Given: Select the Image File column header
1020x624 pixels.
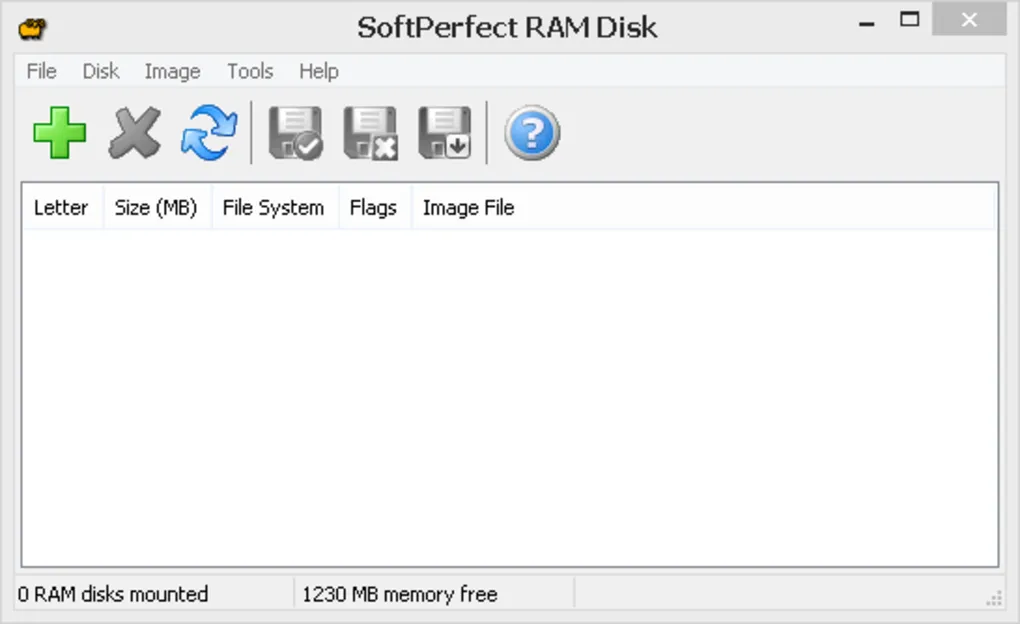Looking at the screenshot, I should click(468, 208).
